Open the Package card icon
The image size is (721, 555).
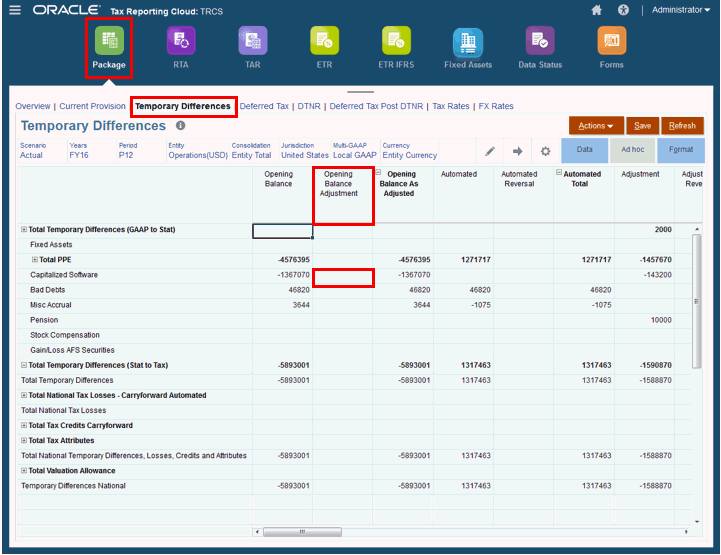(109, 40)
